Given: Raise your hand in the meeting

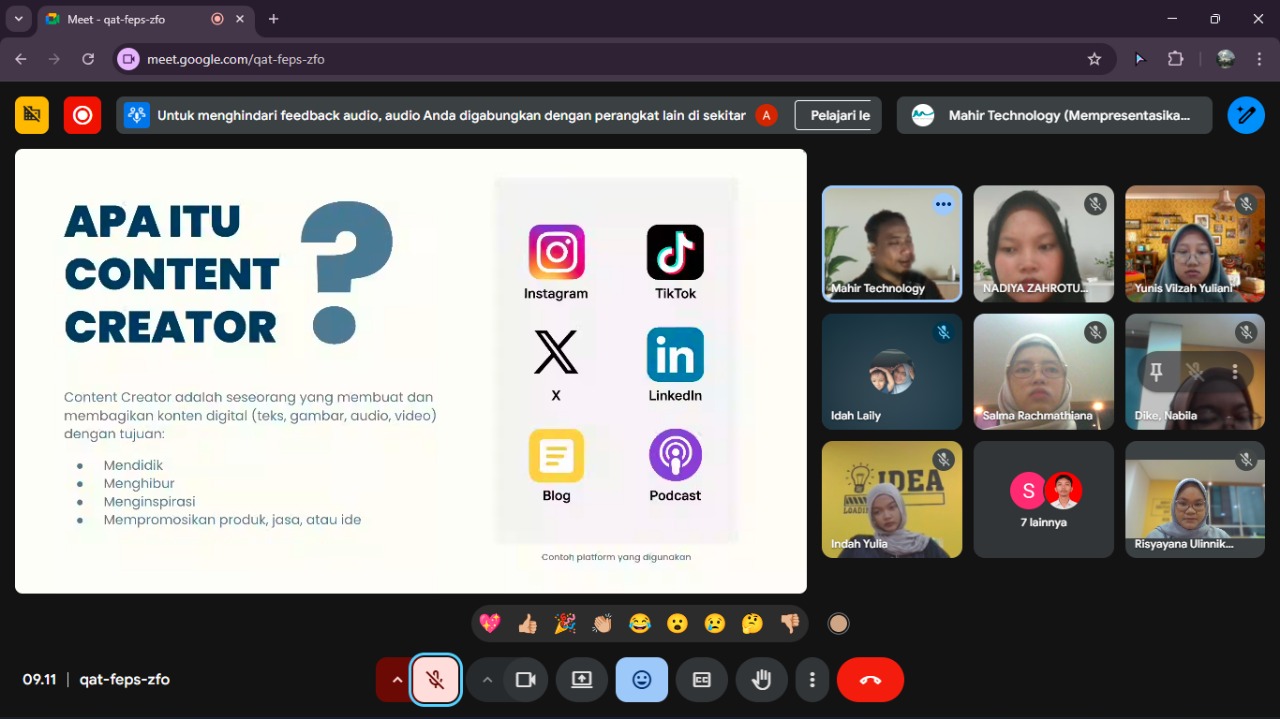Looking at the screenshot, I should tap(762, 680).
